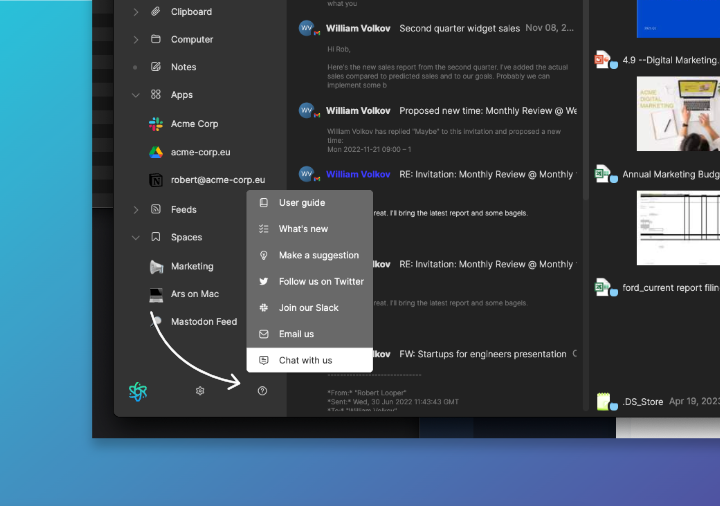The image size is (720, 506).
Task: Choose User guide in the help menu
Action: 301,203
